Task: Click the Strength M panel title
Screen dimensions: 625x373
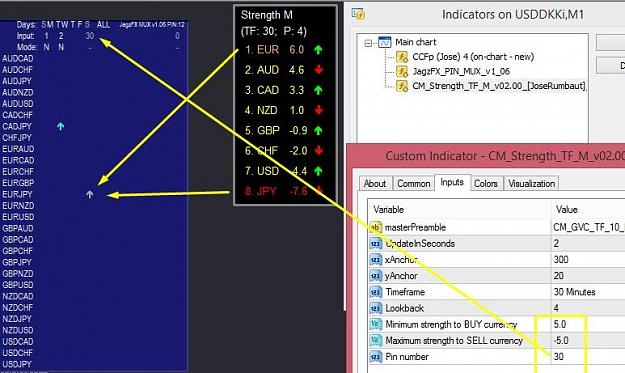Action: (x=267, y=15)
